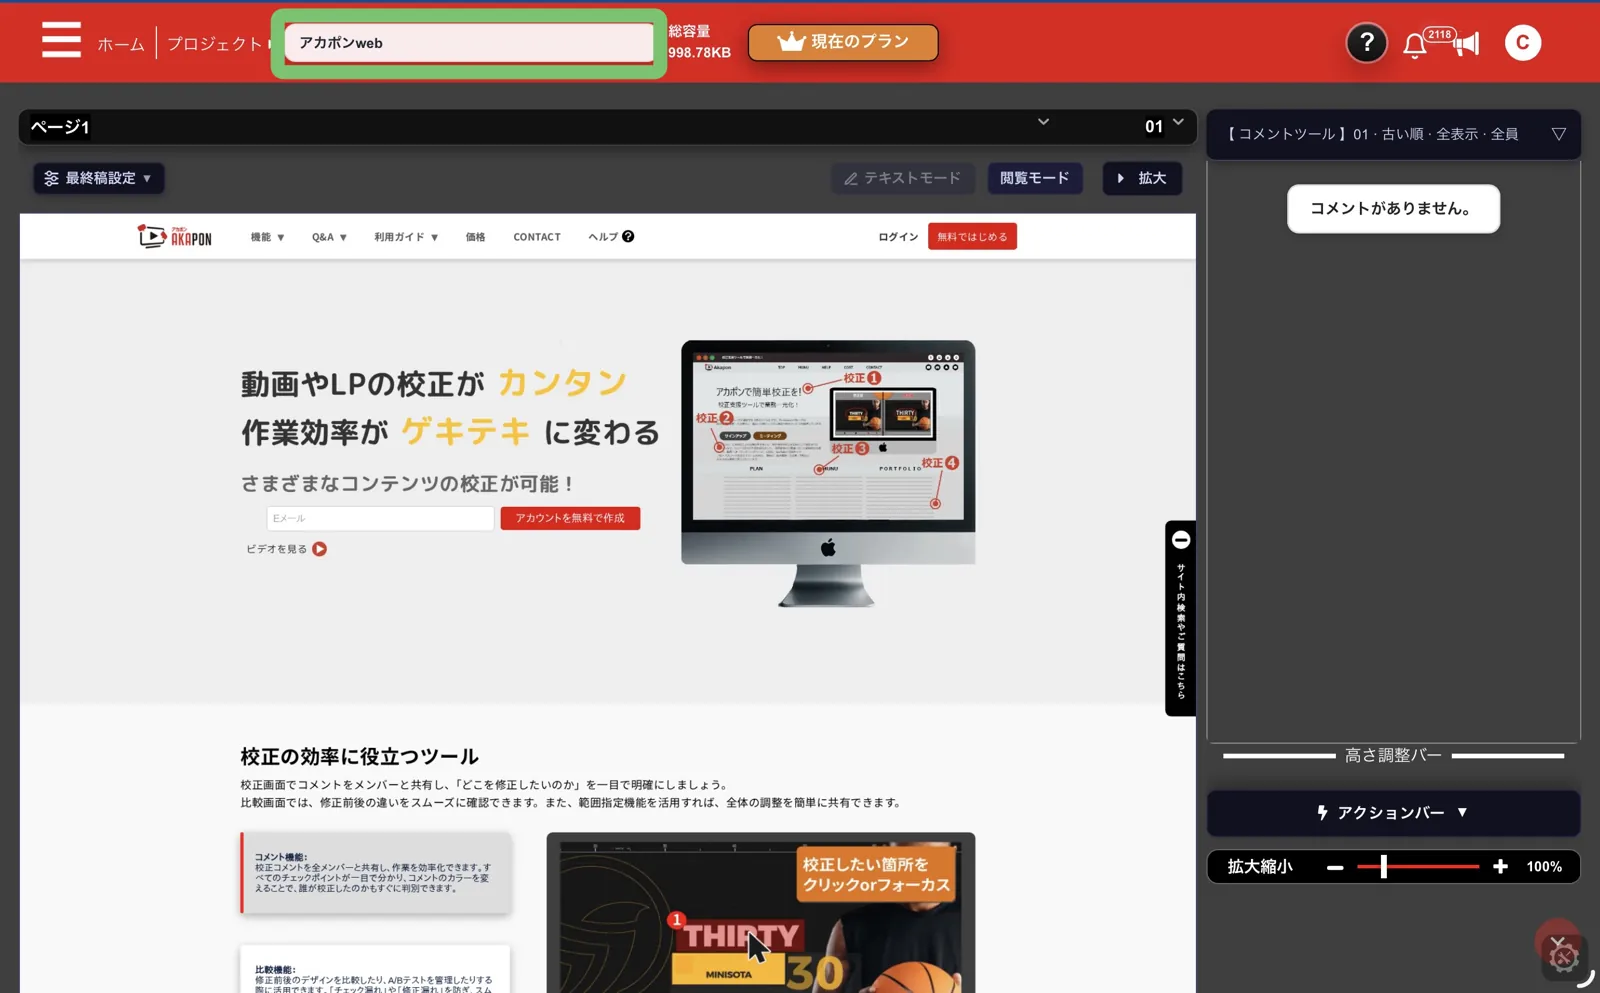1600x993 pixels.
Task: Click the ビデオを見る play icon
Action: click(x=319, y=549)
